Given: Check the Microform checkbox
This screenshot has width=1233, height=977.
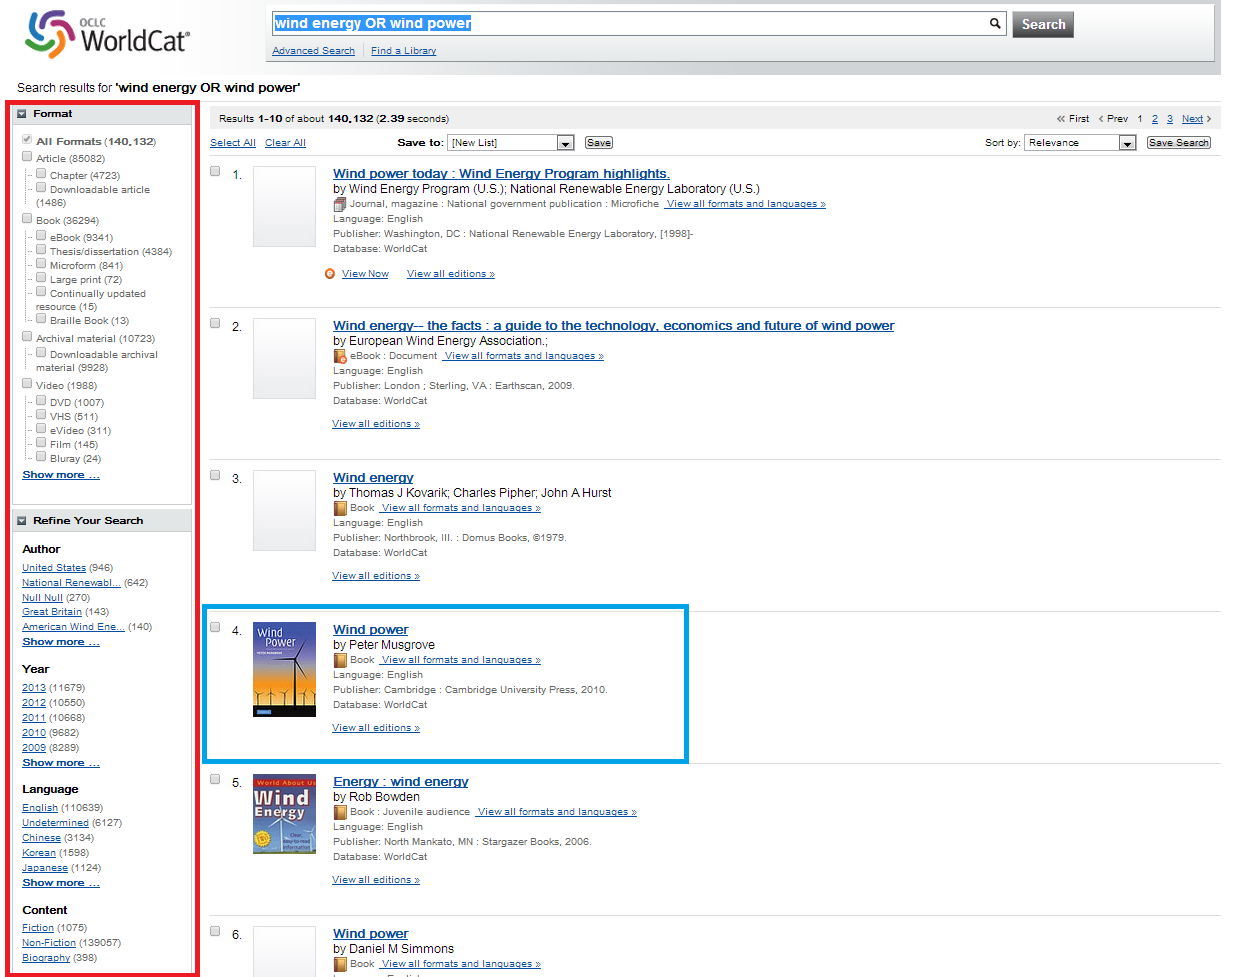Looking at the screenshot, I should point(41,263).
